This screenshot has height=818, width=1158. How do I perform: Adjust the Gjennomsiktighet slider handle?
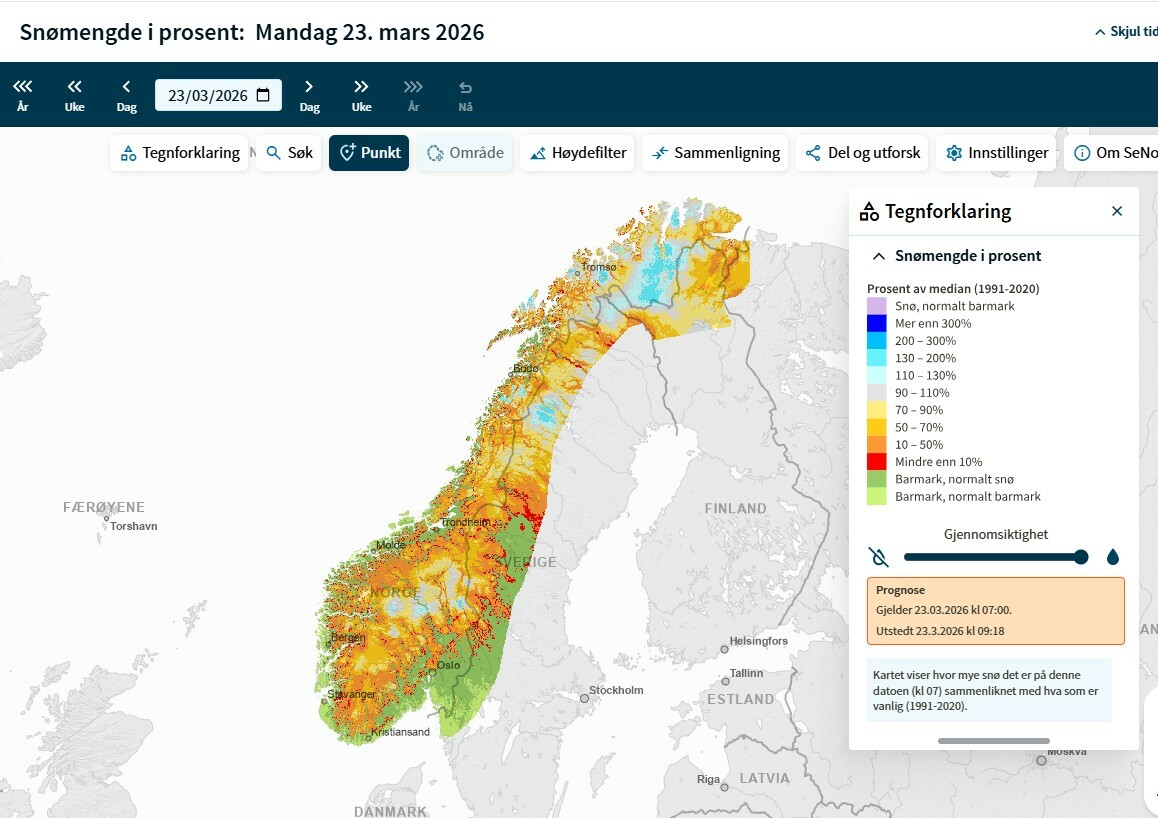click(x=1080, y=557)
